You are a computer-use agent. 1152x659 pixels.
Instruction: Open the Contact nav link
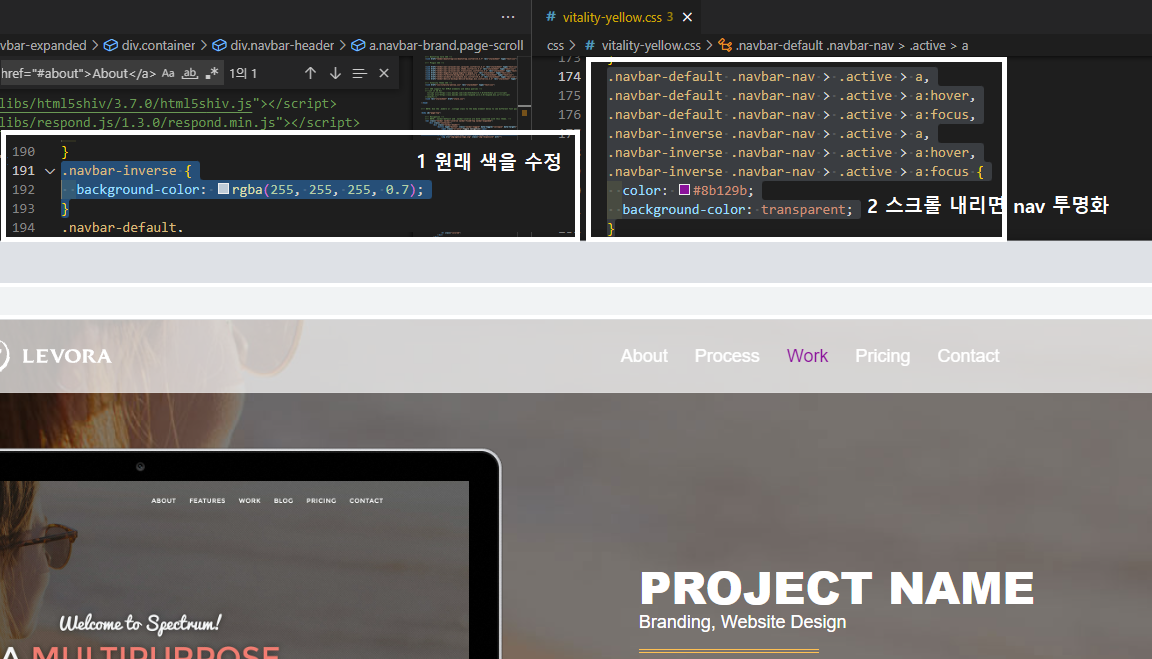[x=968, y=356]
